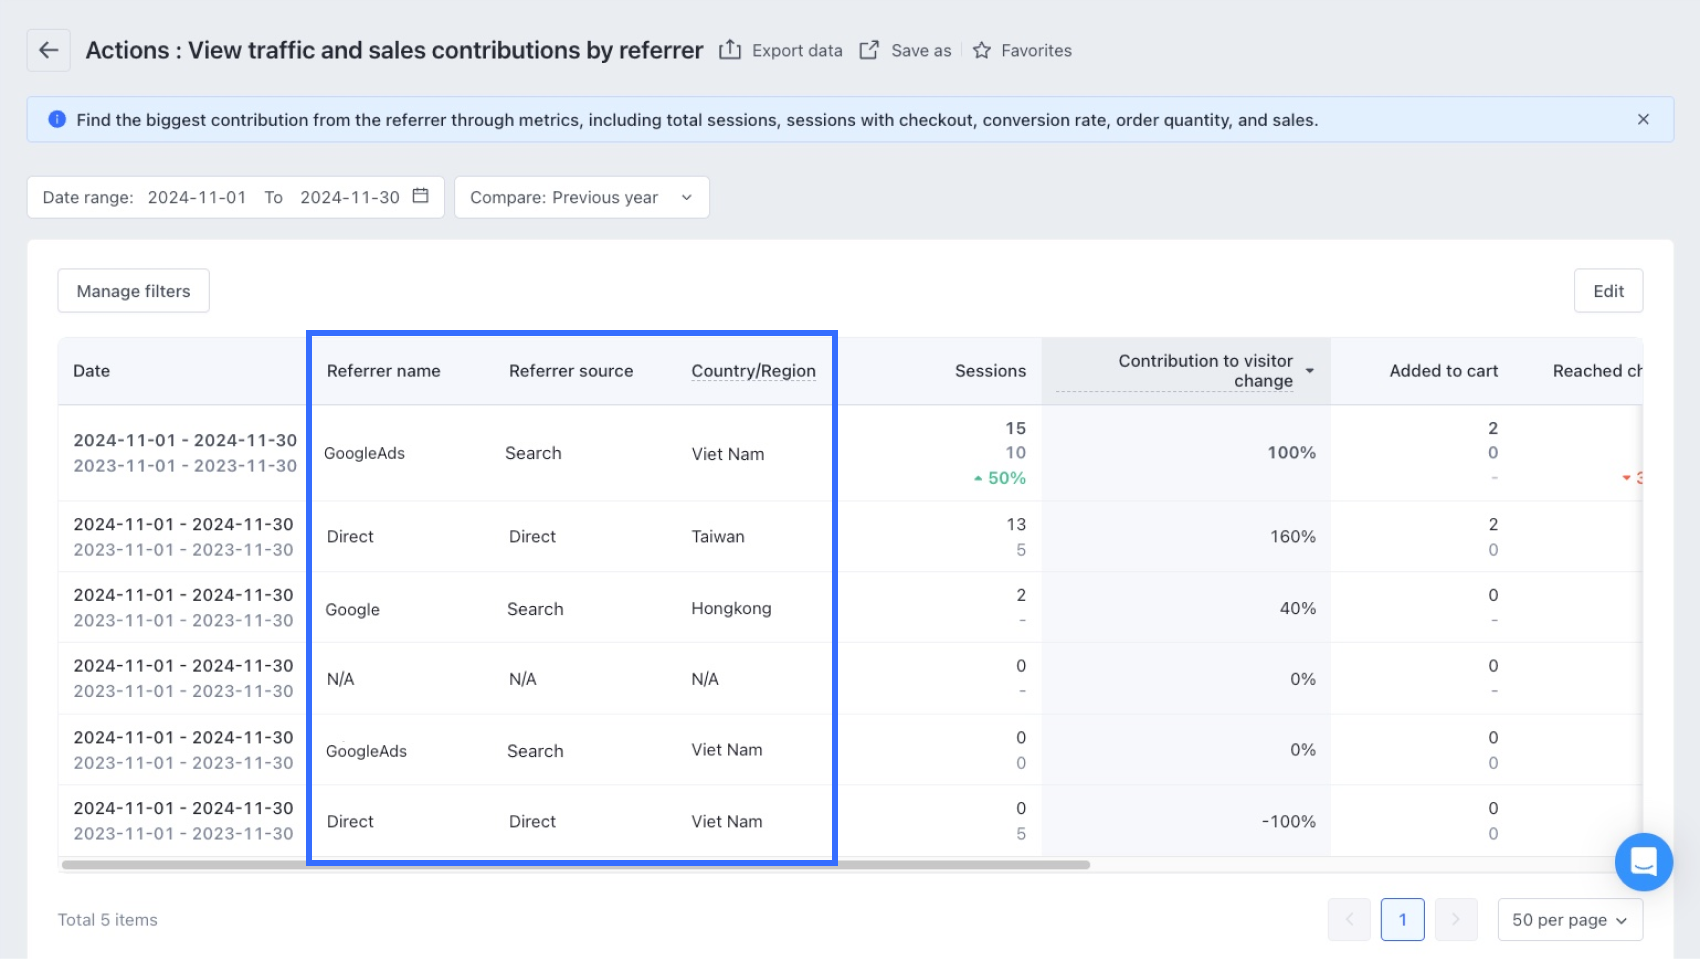Click the Save as icon
Image resolution: width=1700 pixels, height=959 pixels.
click(x=869, y=50)
